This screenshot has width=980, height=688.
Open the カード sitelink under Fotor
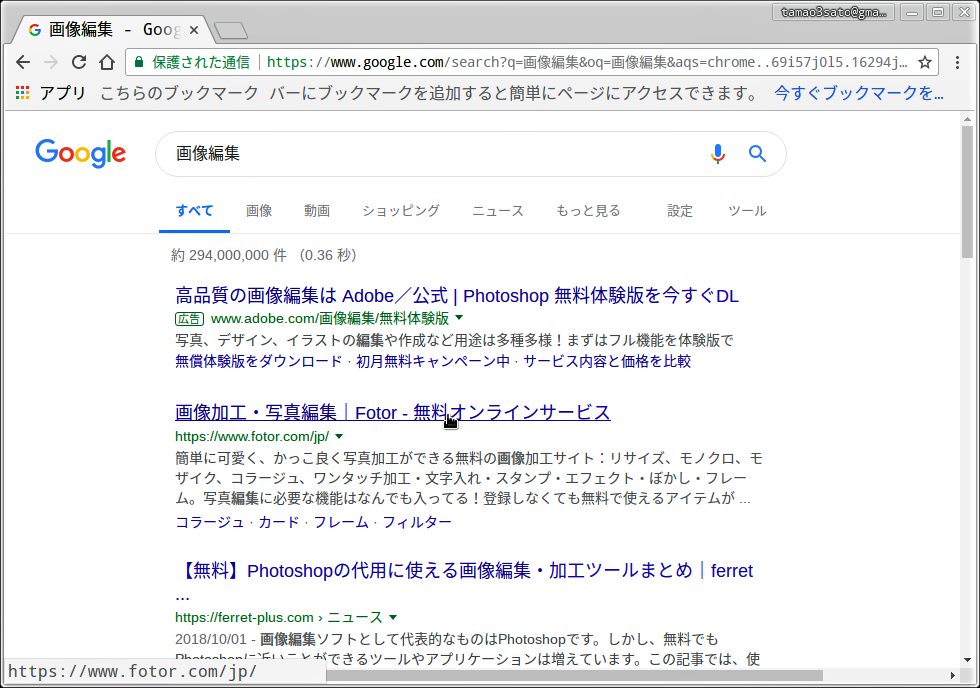[279, 522]
